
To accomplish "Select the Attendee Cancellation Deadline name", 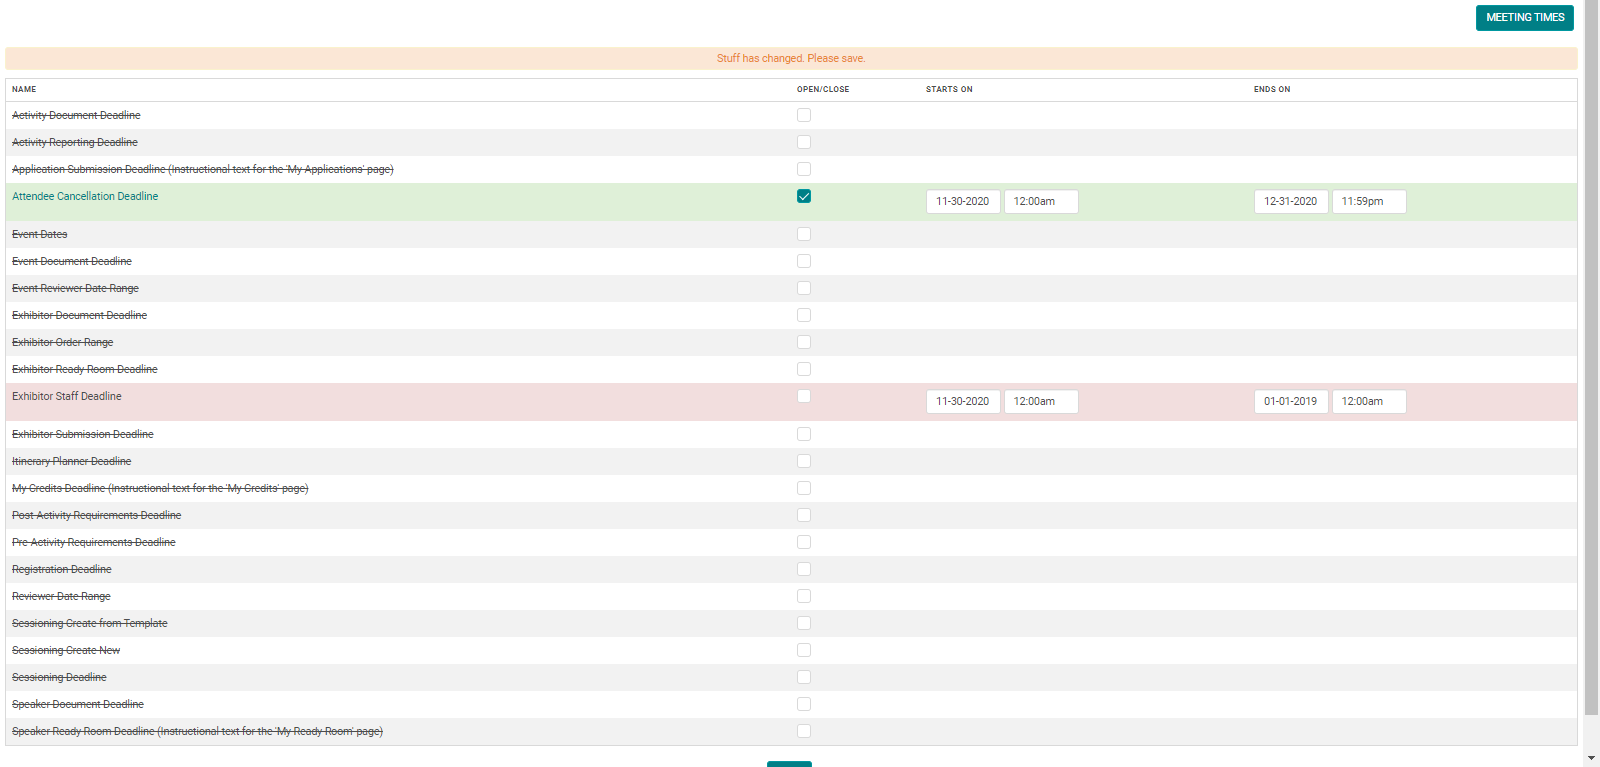I will pyautogui.click(x=85, y=196).
